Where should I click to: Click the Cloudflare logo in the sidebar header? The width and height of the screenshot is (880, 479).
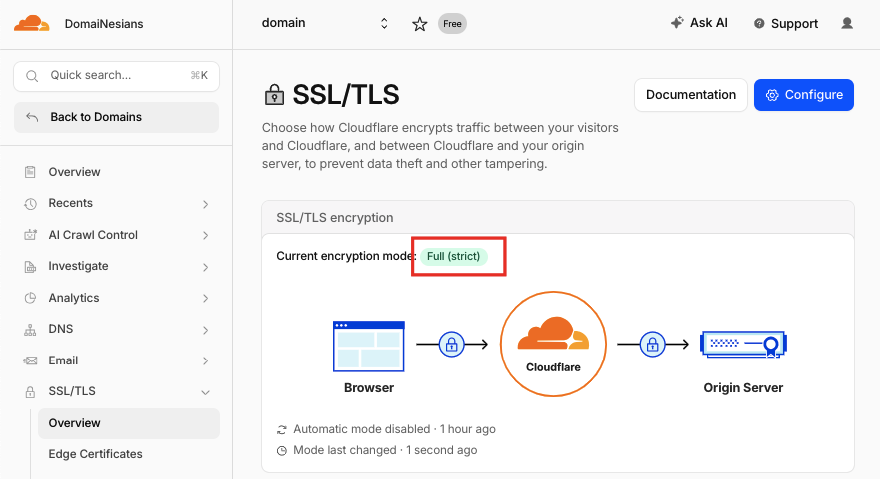pos(31,24)
